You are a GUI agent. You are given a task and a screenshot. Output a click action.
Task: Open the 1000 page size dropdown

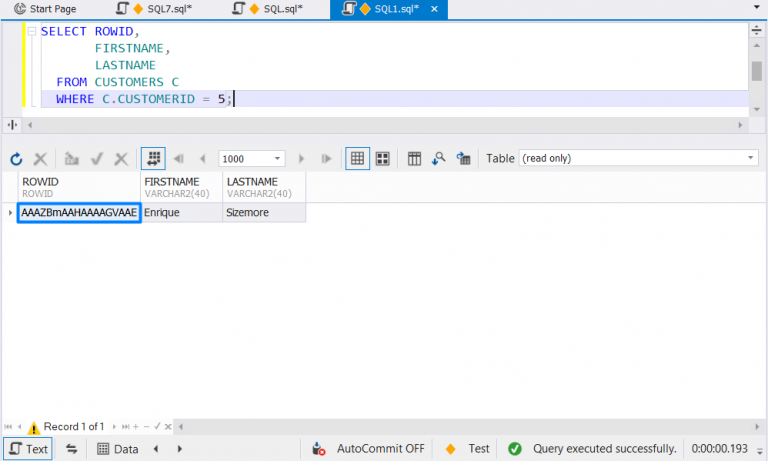click(277, 159)
